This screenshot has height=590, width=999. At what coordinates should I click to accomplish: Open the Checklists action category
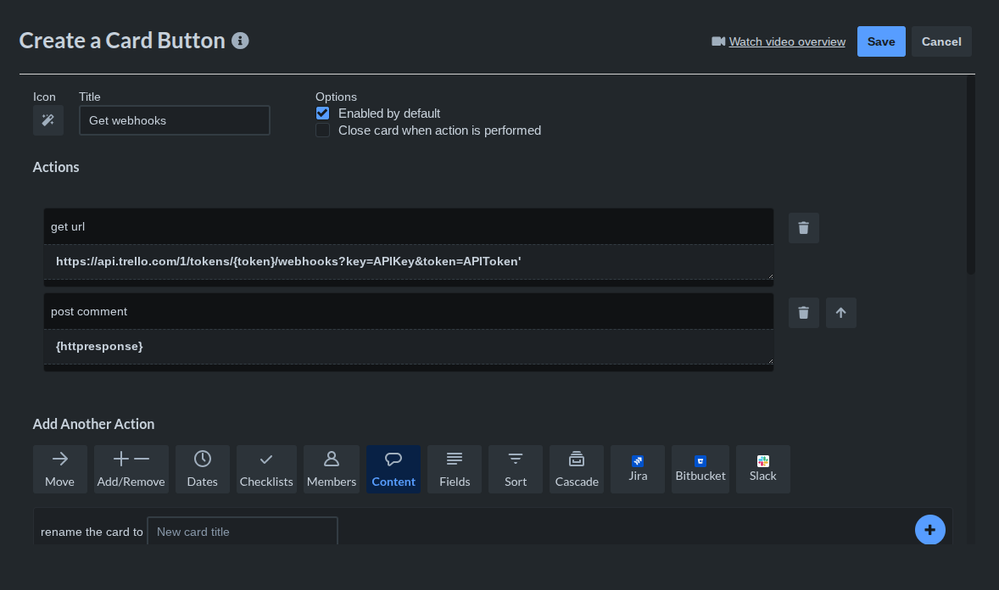click(266, 469)
